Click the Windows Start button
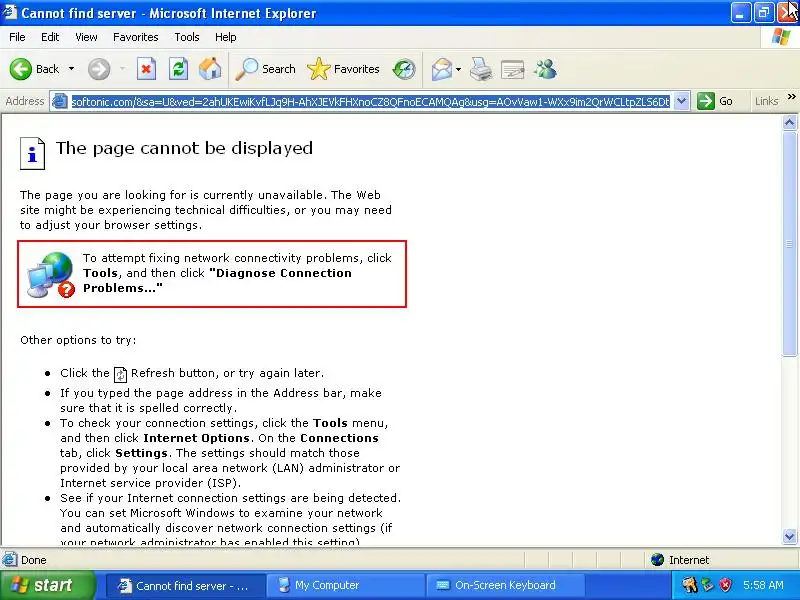The height and width of the screenshot is (600, 800). click(47, 585)
